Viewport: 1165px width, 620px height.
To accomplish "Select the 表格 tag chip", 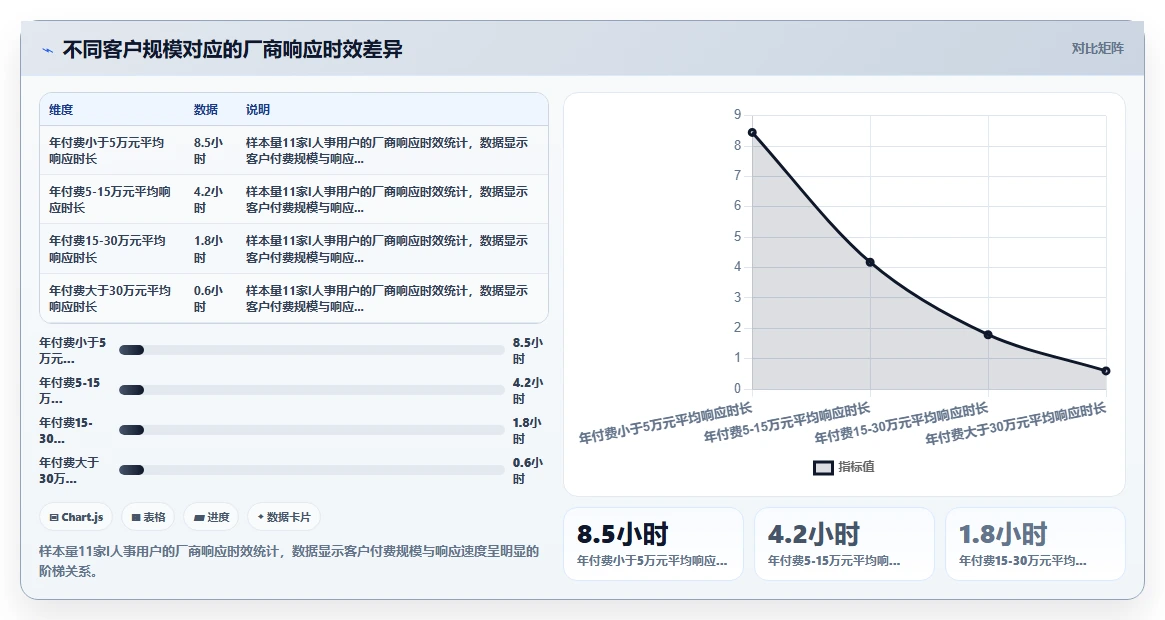I will point(148,517).
